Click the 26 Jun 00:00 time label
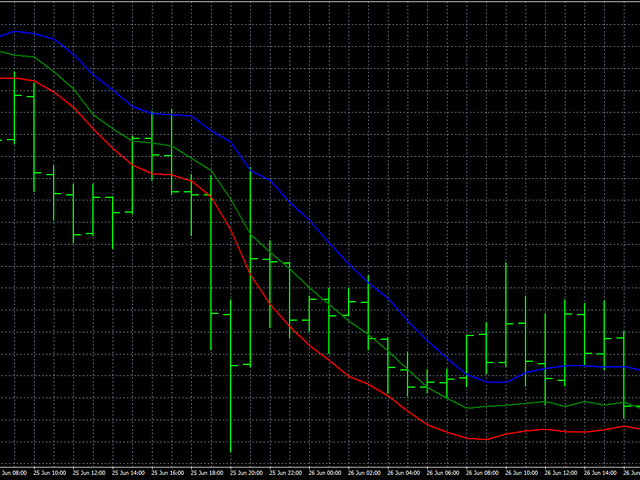 click(324, 473)
